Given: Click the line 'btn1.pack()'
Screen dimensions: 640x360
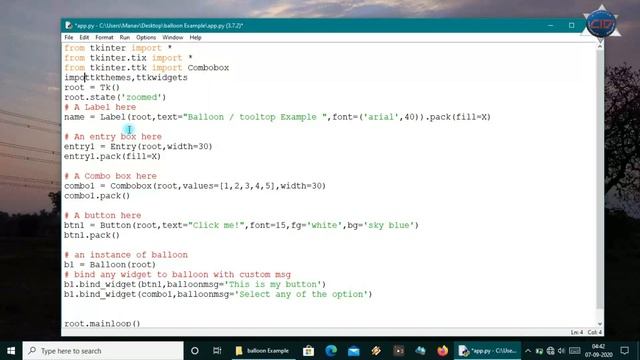Looking at the screenshot, I should [92, 235].
